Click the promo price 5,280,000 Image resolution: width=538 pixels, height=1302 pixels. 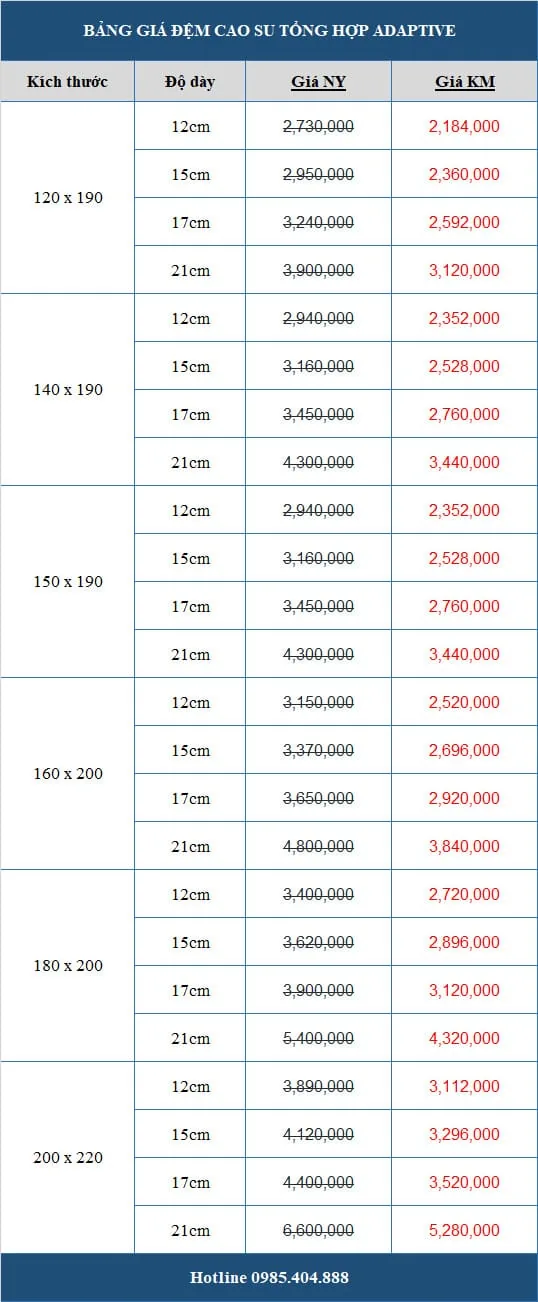[x=464, y=1230]
